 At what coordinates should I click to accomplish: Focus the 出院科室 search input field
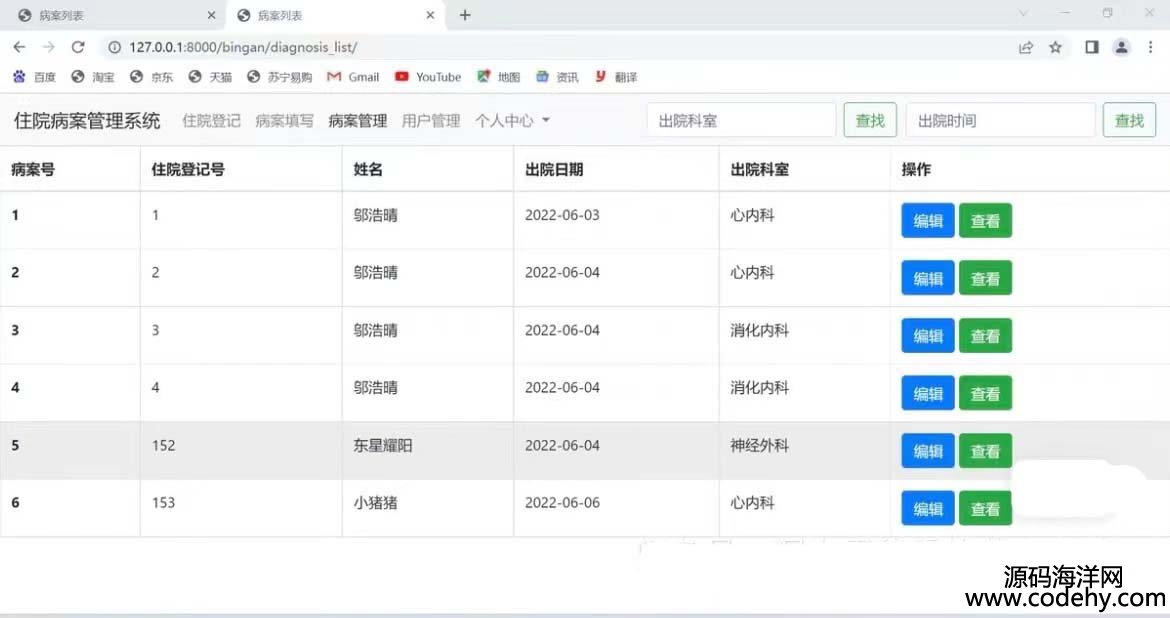pos(741,121)
